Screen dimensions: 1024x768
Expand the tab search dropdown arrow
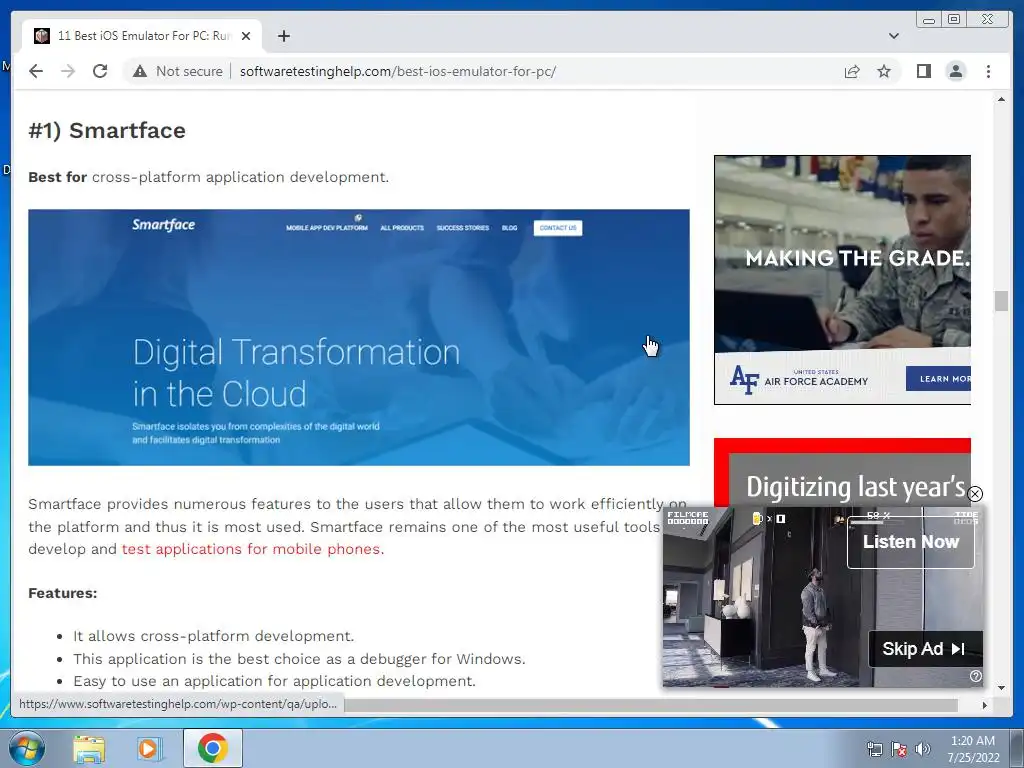[x=893, y=36]
